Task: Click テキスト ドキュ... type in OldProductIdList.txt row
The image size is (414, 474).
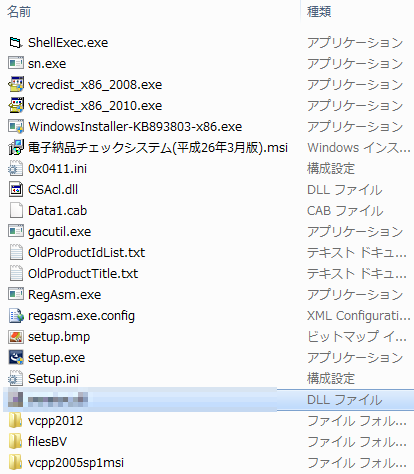Action: (x=357, y=253)
